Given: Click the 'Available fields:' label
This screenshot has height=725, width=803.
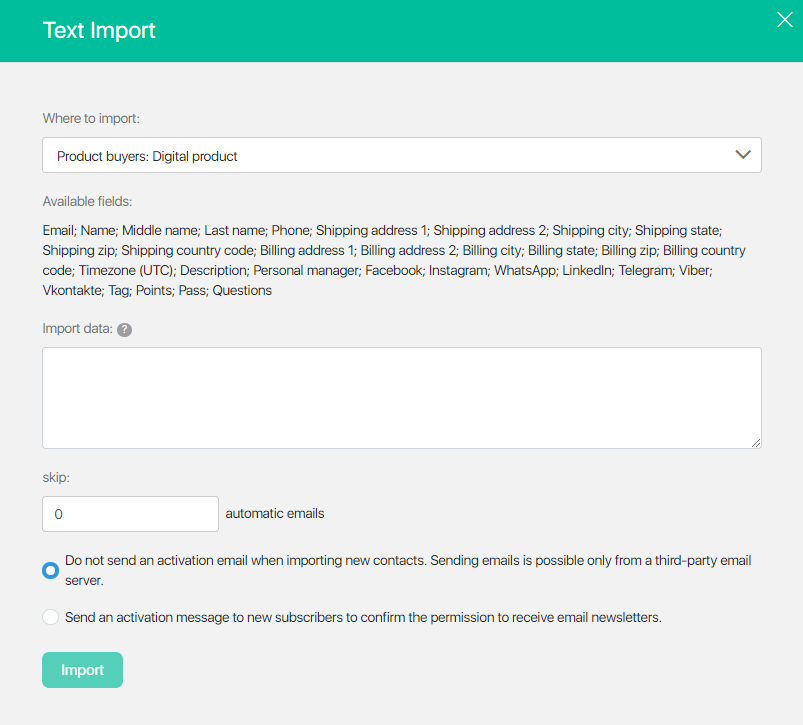Looking at the screenshot, I should [x=87, y=202].
